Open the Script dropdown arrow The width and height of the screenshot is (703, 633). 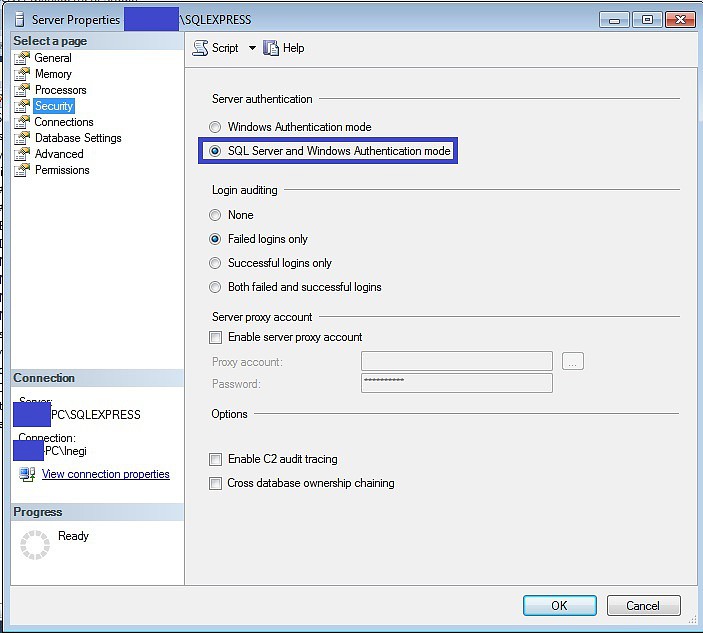pyautogui.click(x=252, y=48)
